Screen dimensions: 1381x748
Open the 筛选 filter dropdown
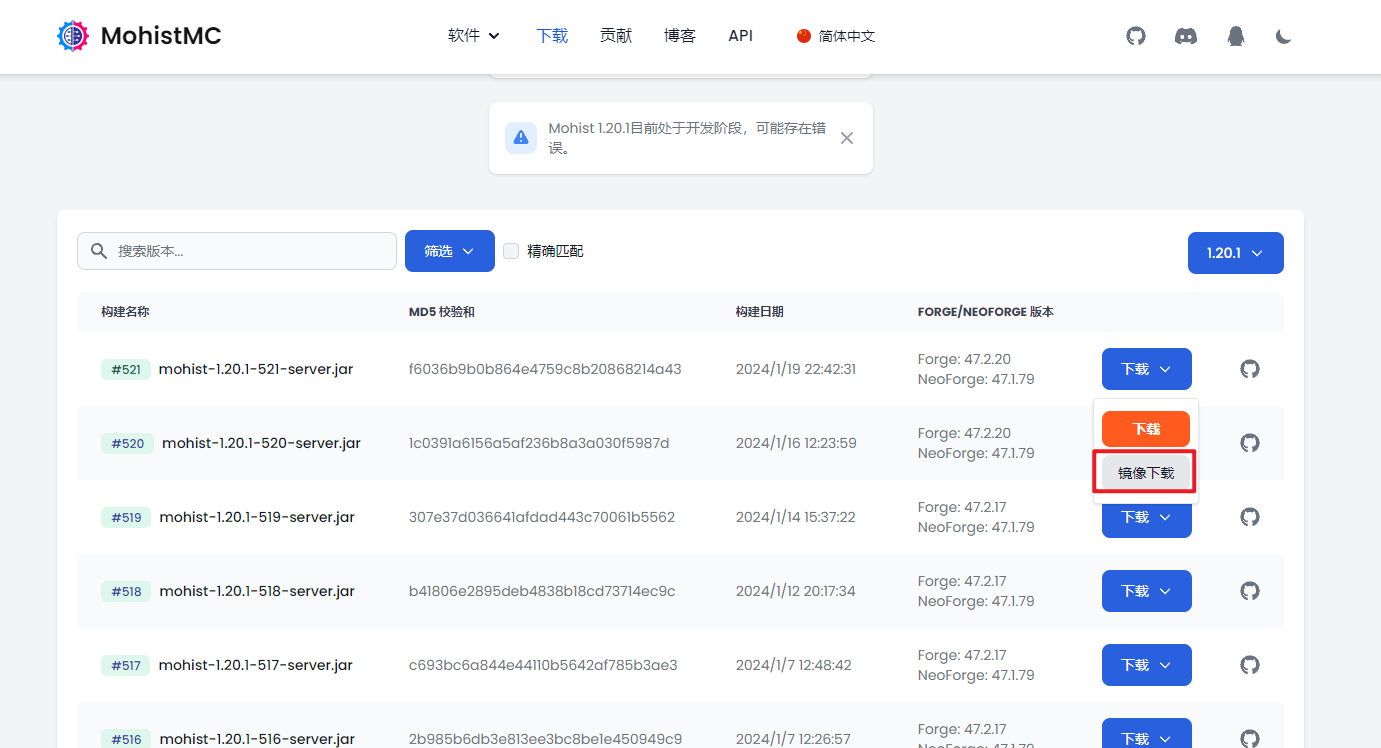coord(450,251)
